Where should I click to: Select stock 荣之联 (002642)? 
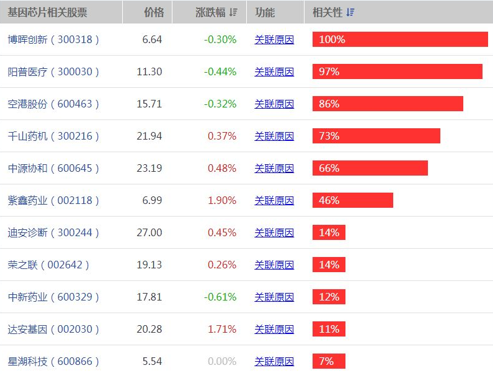48,265
